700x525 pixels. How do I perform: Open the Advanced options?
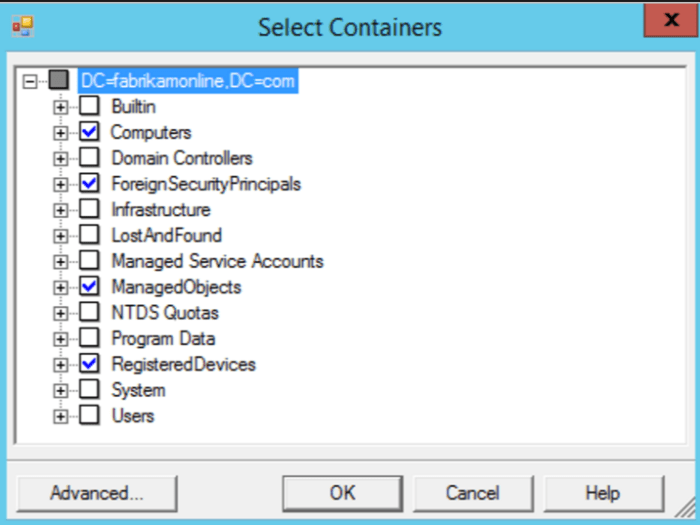tap(97, 493)
